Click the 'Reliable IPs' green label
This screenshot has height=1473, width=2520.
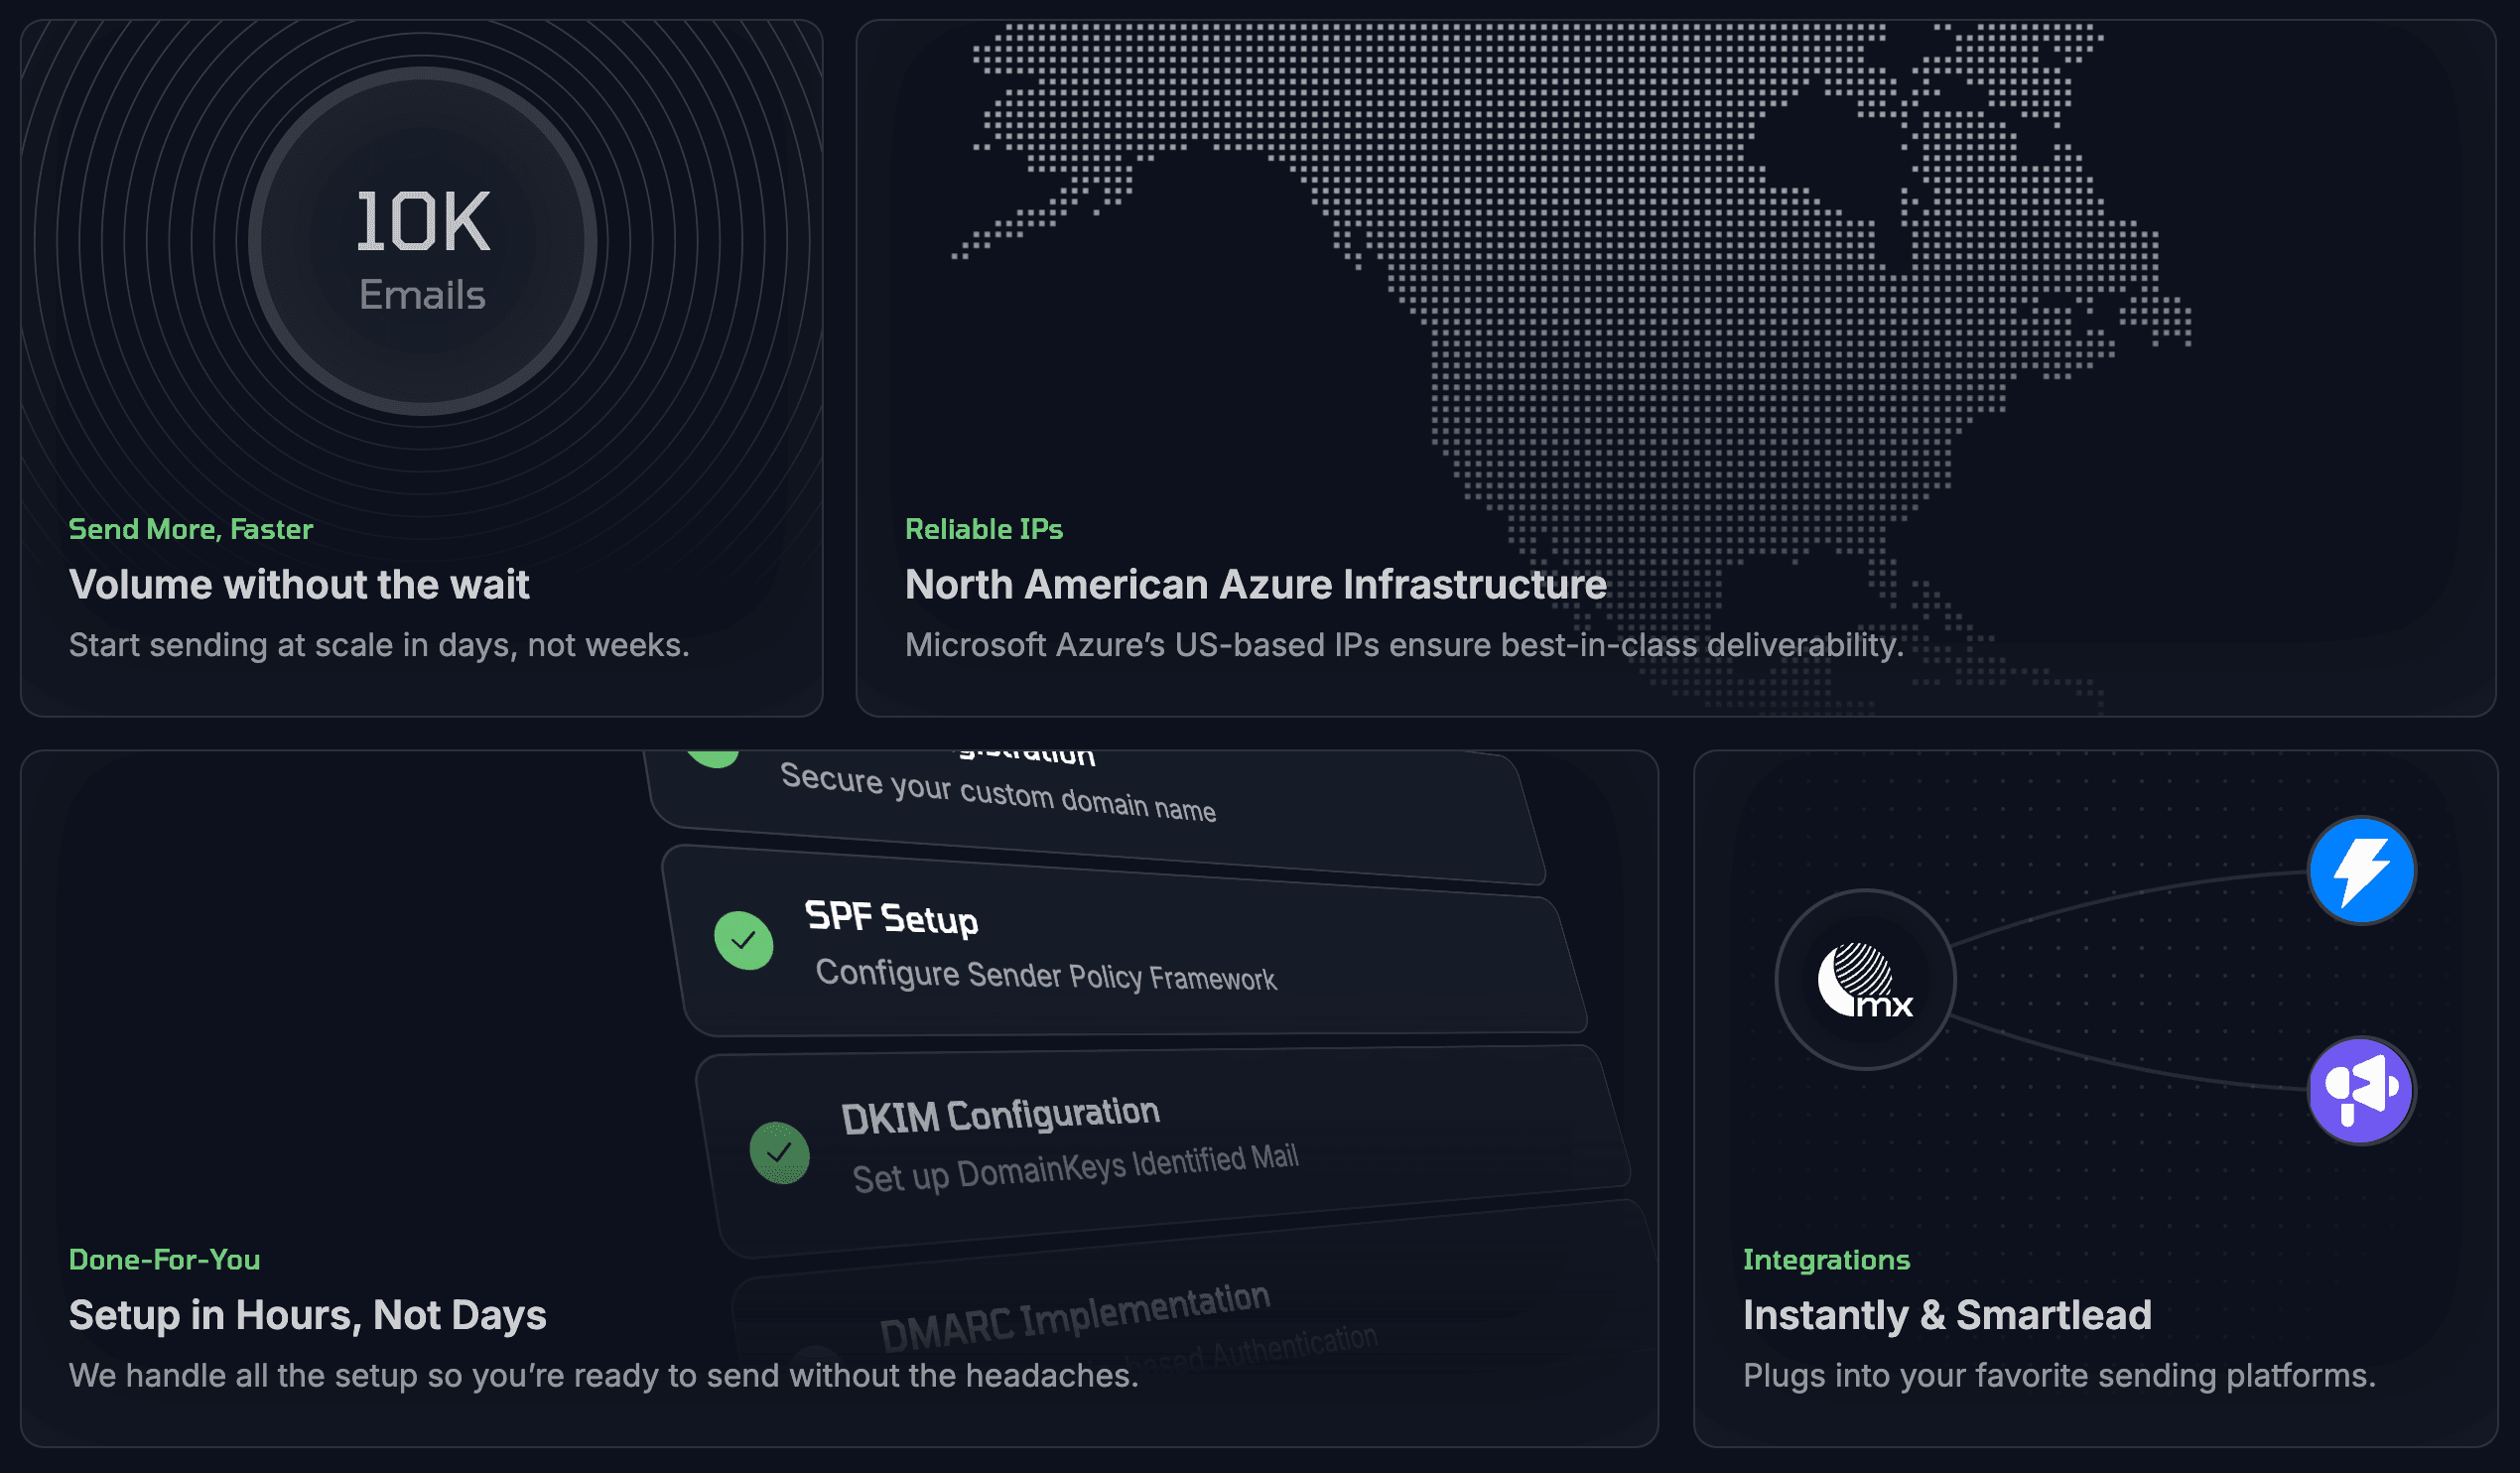(x=983, y=529)
